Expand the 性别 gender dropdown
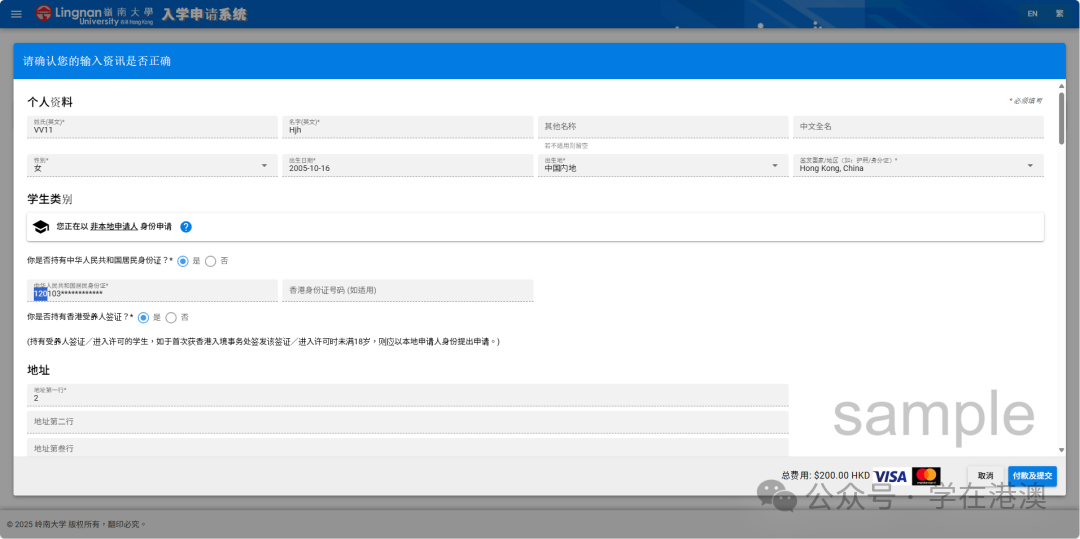The height and width of the screenshot is (539, 1080). pos(264,166)
